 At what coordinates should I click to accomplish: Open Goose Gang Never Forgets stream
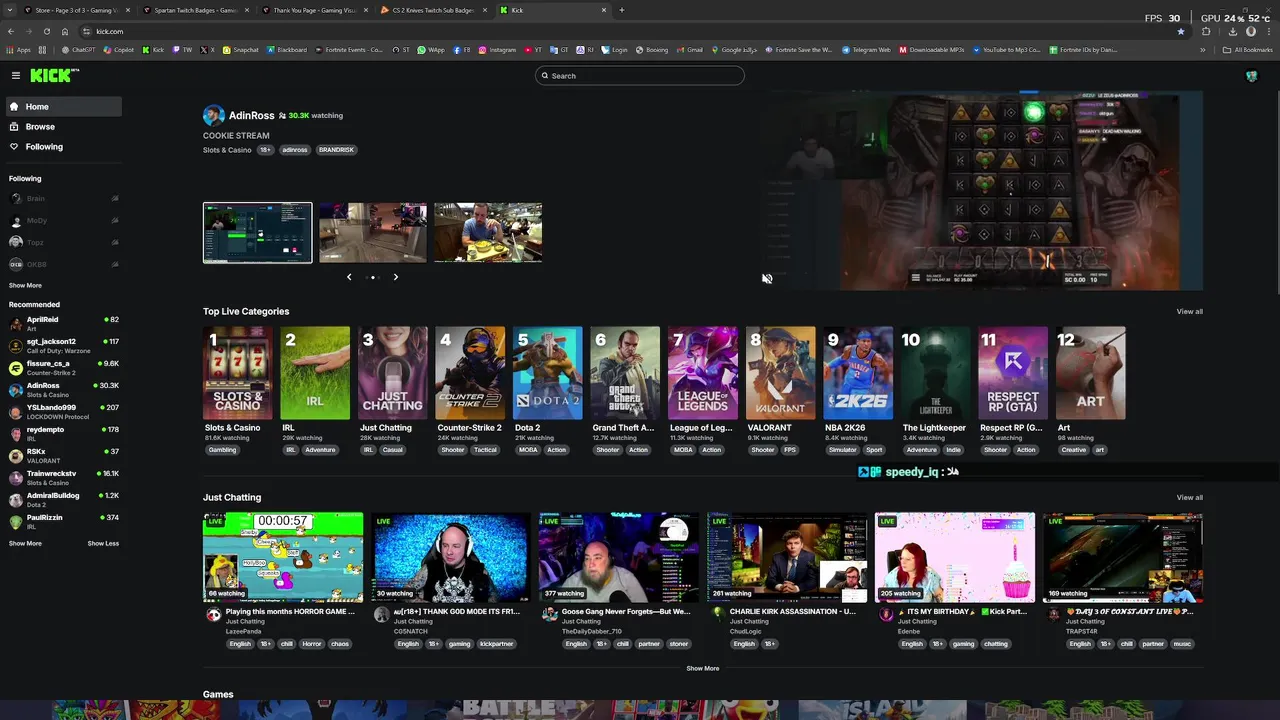pos(619,558)
